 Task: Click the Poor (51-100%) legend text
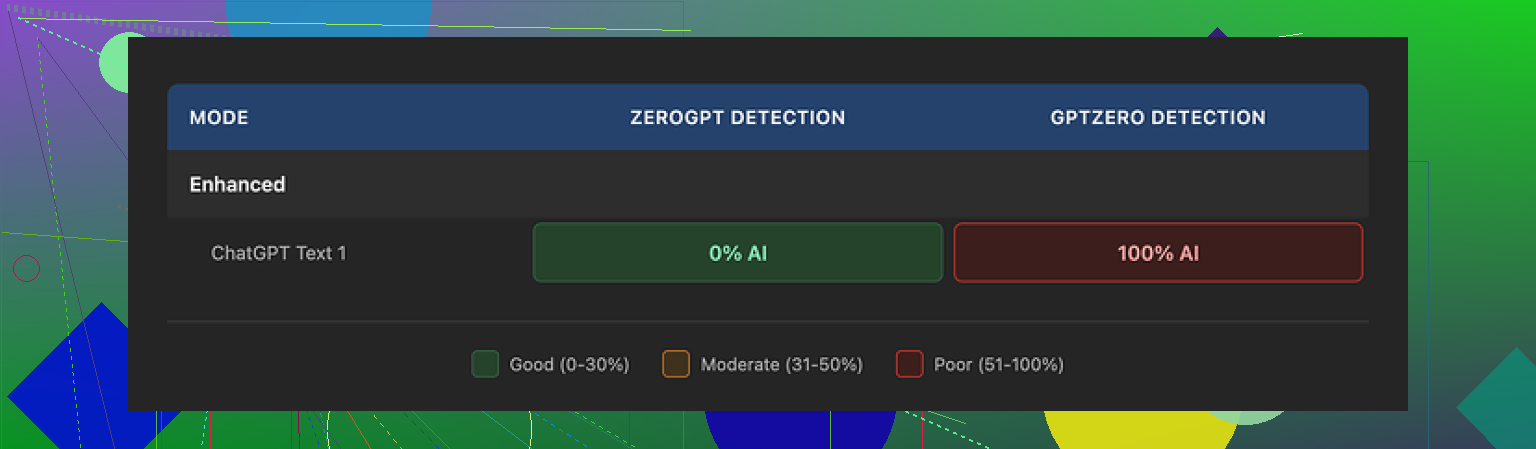998,365
